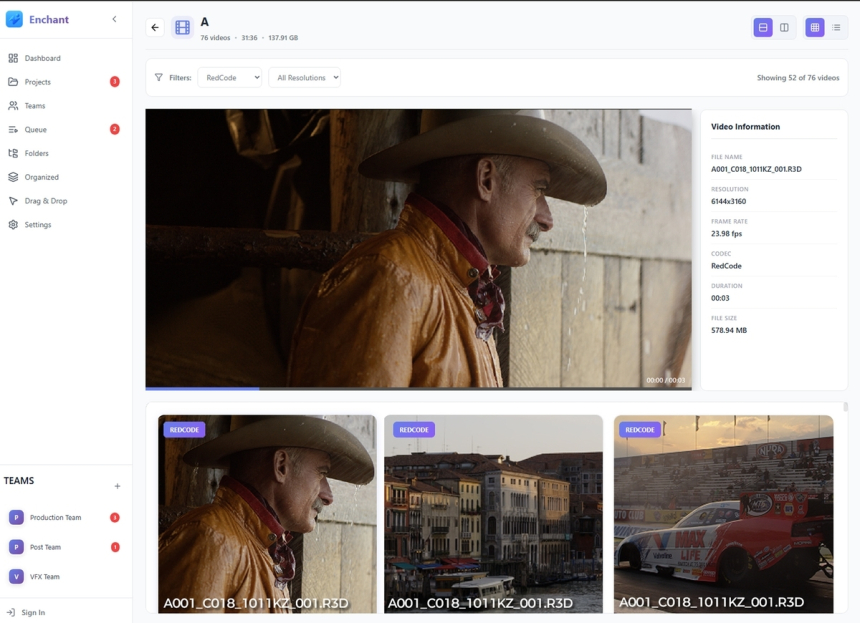Viewport: 860px width, 623px height.
Task: Click the film strip icon beside folder A
Action: point(182,28)
